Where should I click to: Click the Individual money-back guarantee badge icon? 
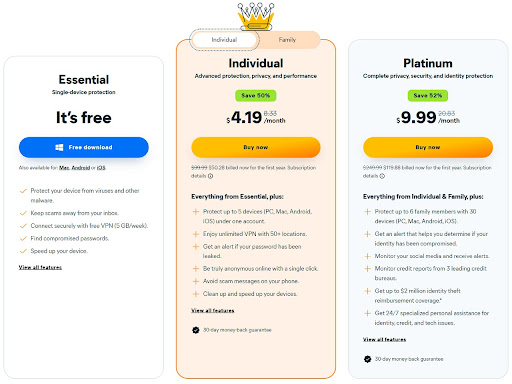click(x=196, y=330)
